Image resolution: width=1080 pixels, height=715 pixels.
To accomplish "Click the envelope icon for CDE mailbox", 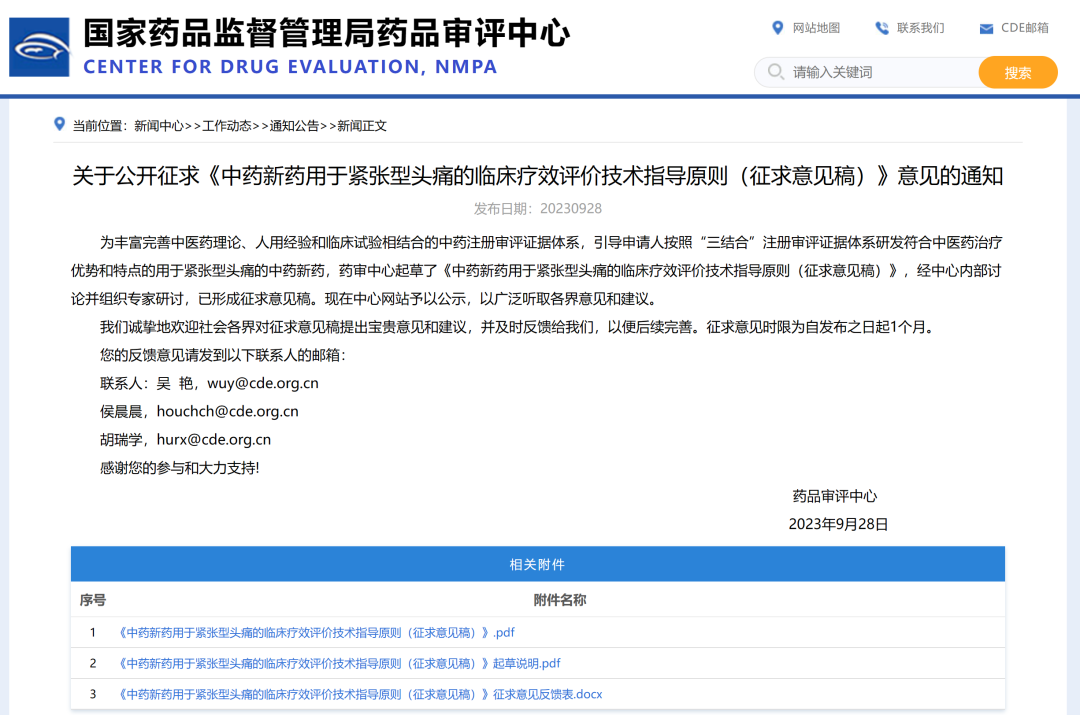I will pos(986,28).
